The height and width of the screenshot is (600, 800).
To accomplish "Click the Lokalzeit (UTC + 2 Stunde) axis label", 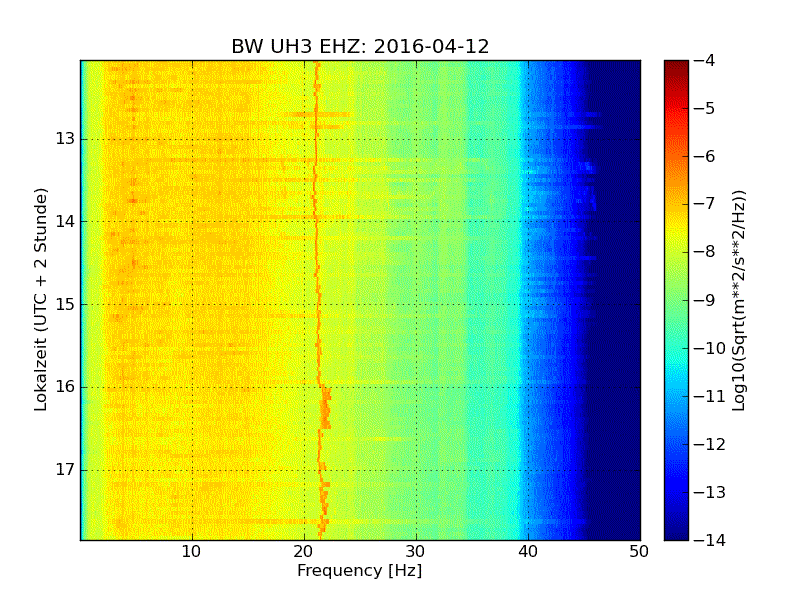I will point(41,299).
